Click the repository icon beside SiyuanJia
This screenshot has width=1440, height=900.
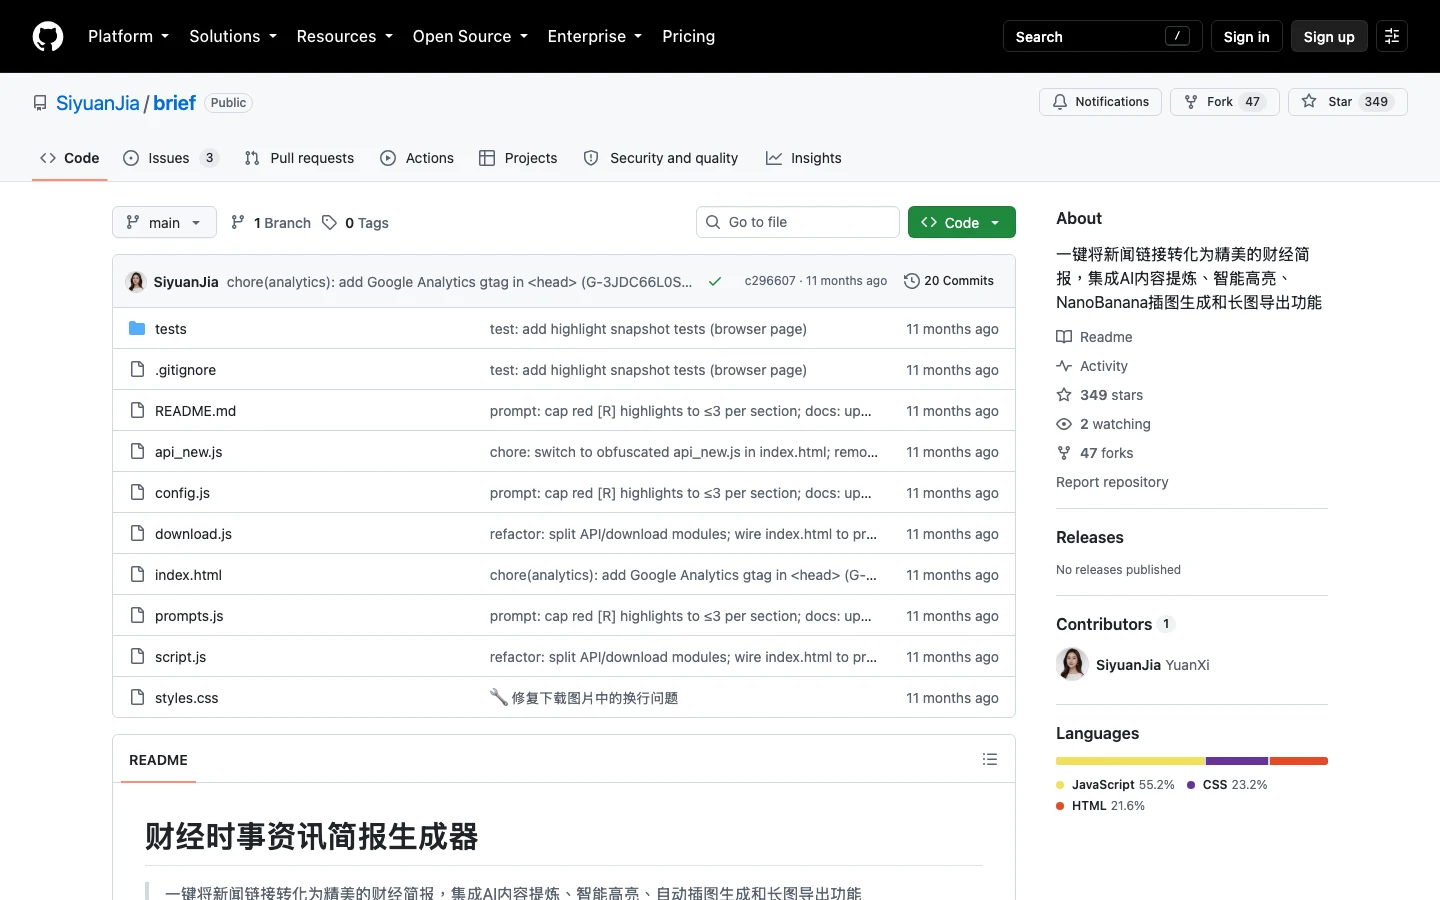(x=40, y=103)
